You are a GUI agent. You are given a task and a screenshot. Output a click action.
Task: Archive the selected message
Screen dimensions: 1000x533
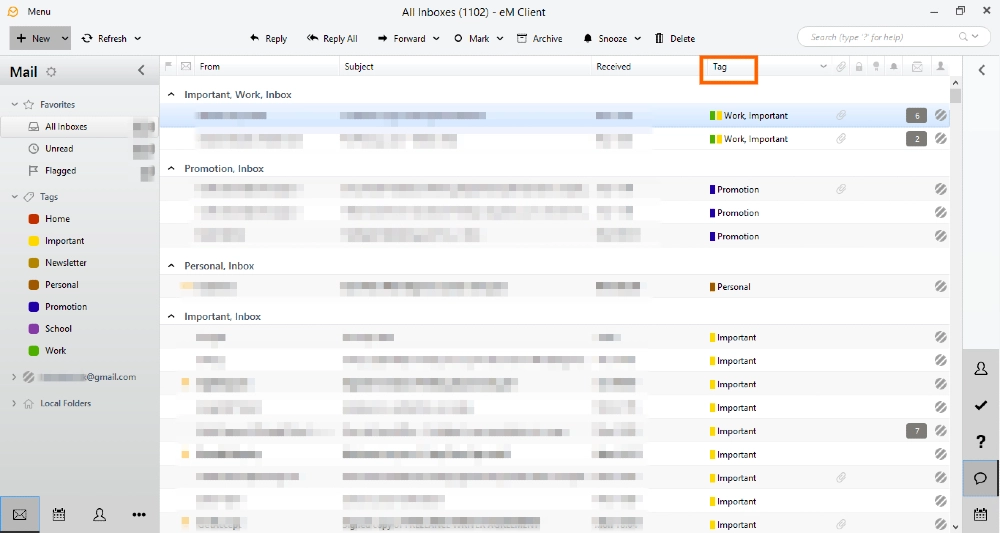pos(540,38)
